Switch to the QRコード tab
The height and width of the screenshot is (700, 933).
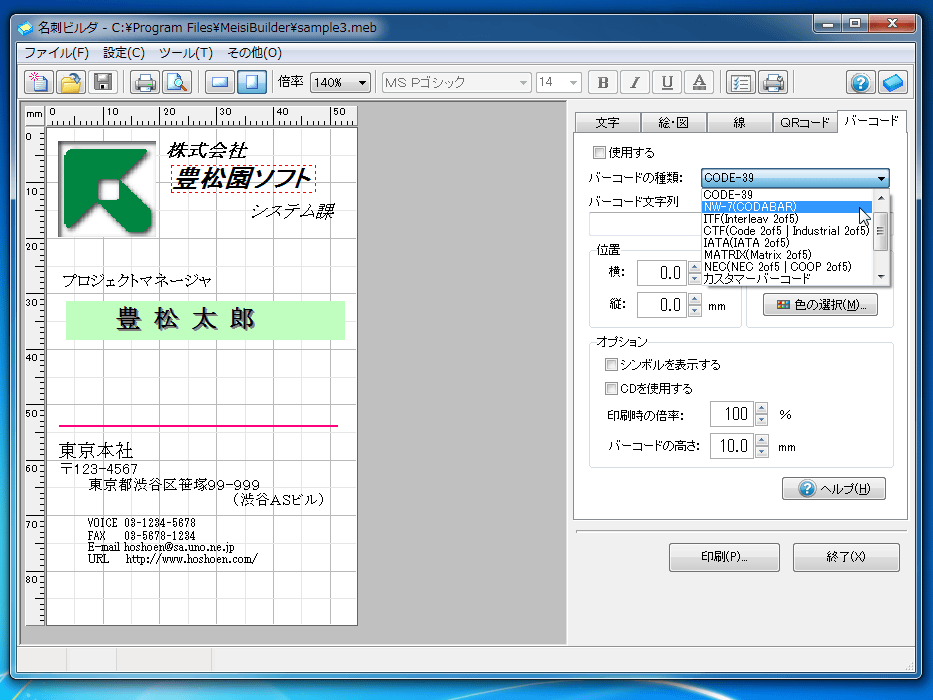coord(804,123)
